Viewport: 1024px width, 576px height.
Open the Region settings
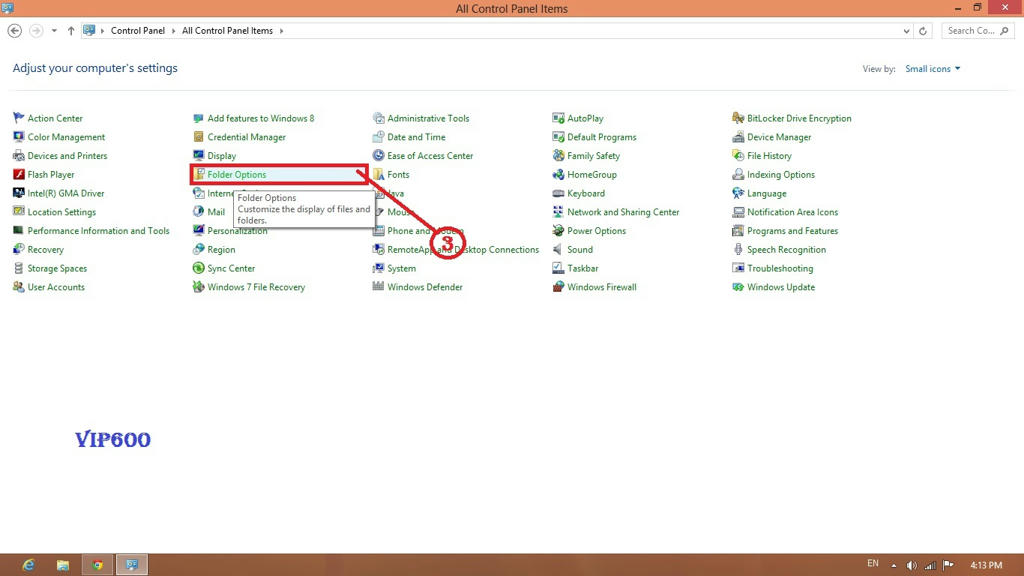click(221, 249)
